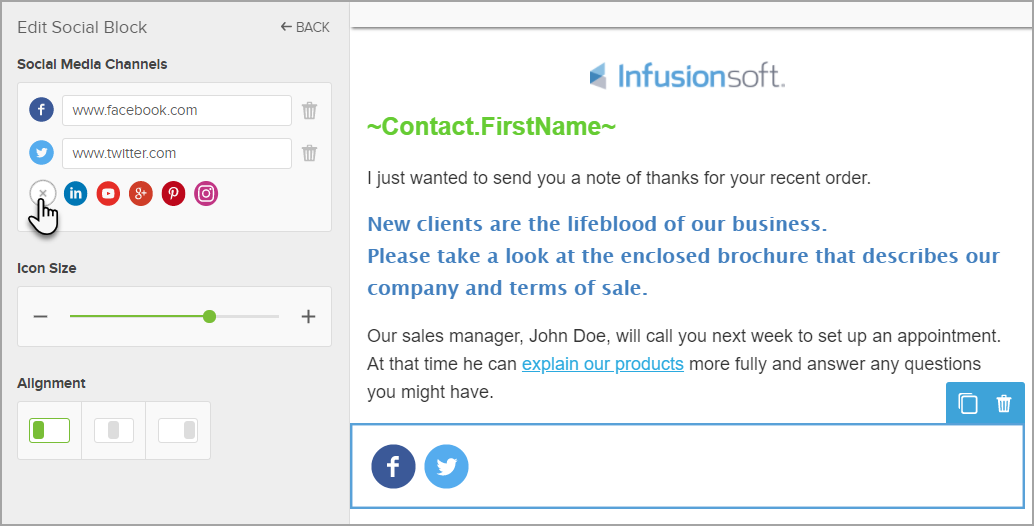
Task: Close the social channel picker (x icon)
Action: (42, 194)
